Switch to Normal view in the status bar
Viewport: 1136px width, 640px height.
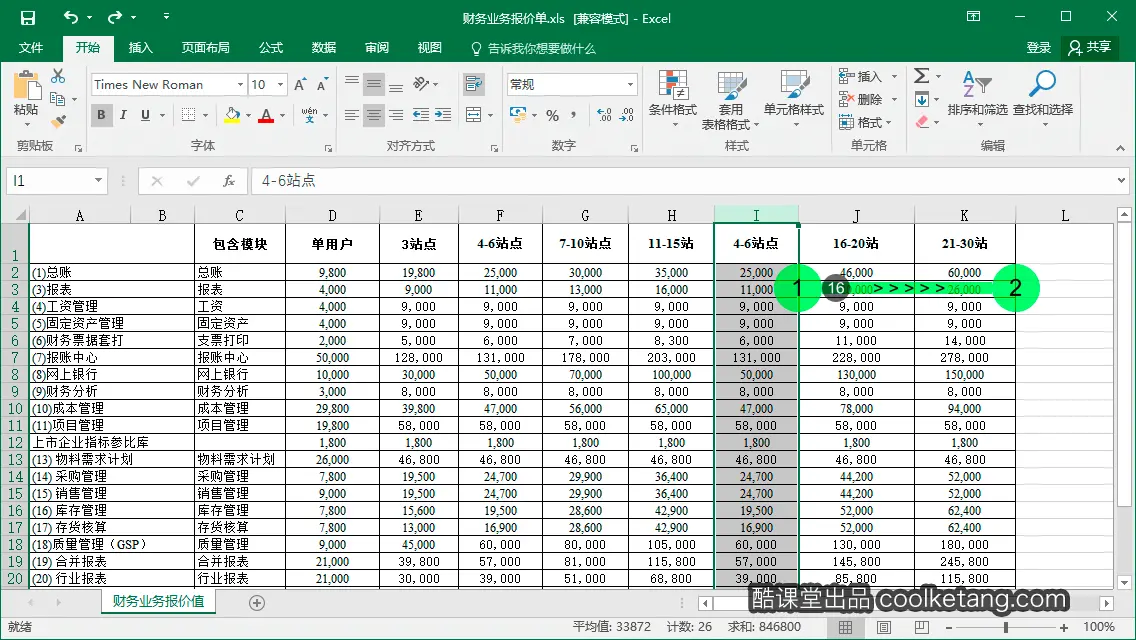coord(845,627)
